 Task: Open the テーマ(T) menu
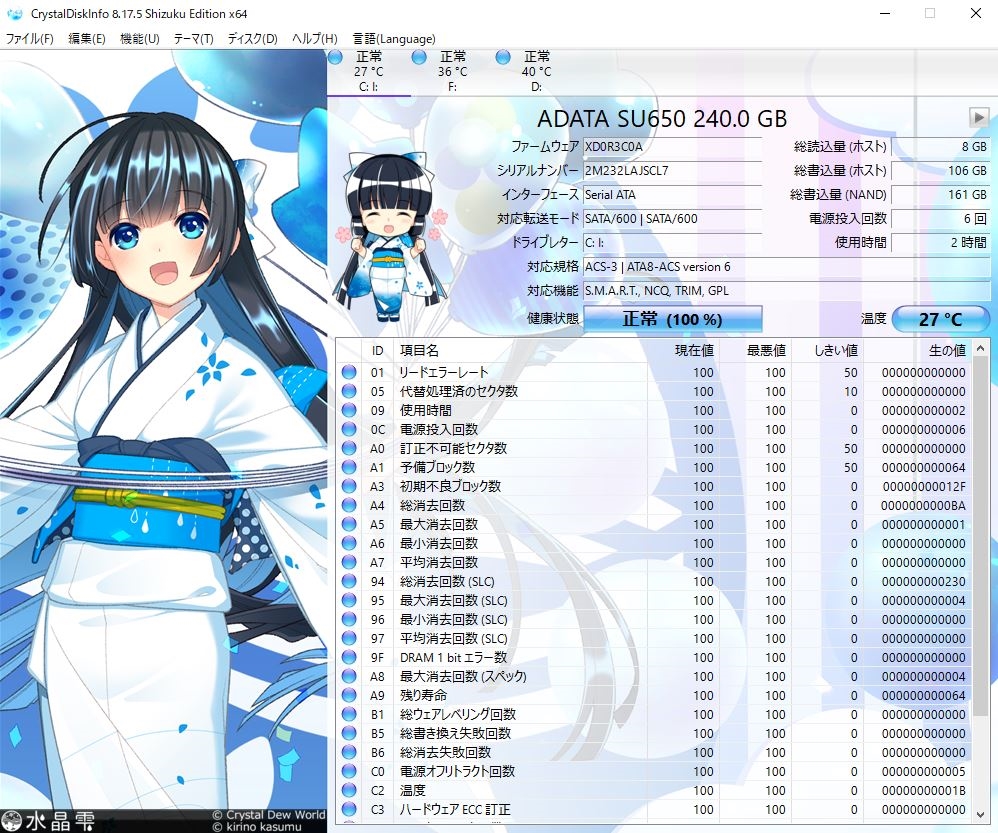[x=193, y=39]
